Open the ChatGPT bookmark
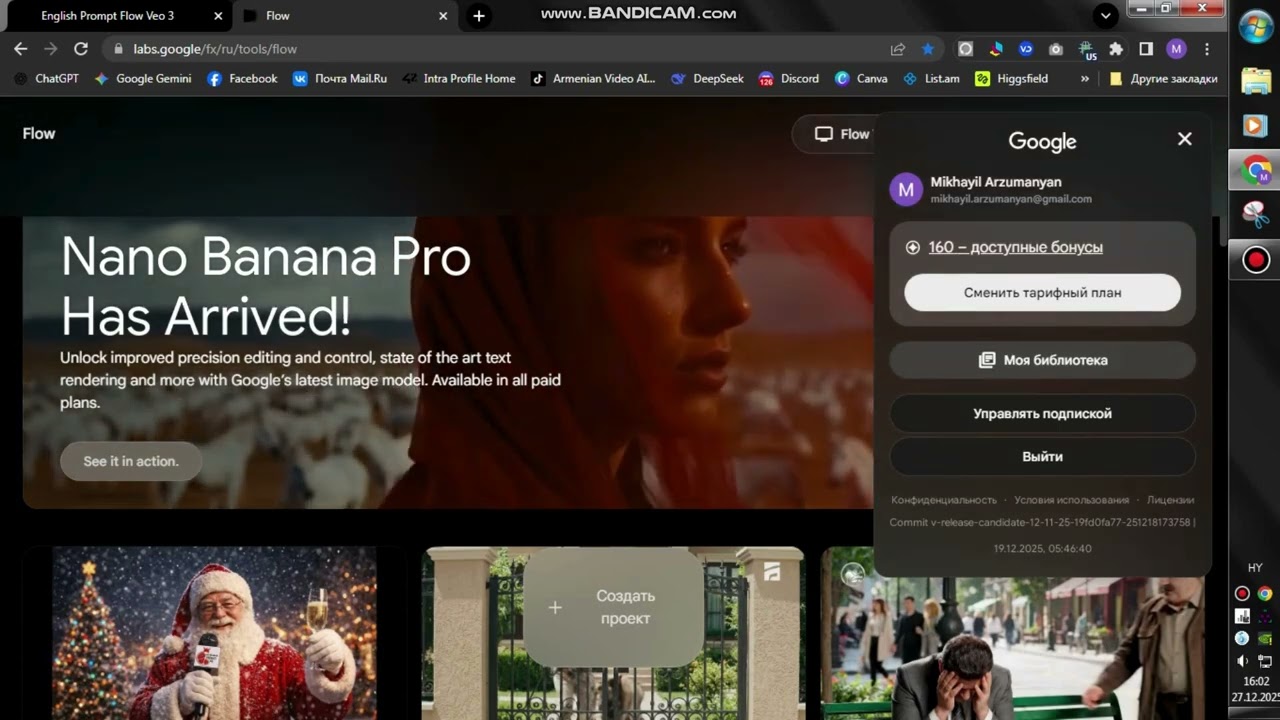 click(x=47, y=78)
